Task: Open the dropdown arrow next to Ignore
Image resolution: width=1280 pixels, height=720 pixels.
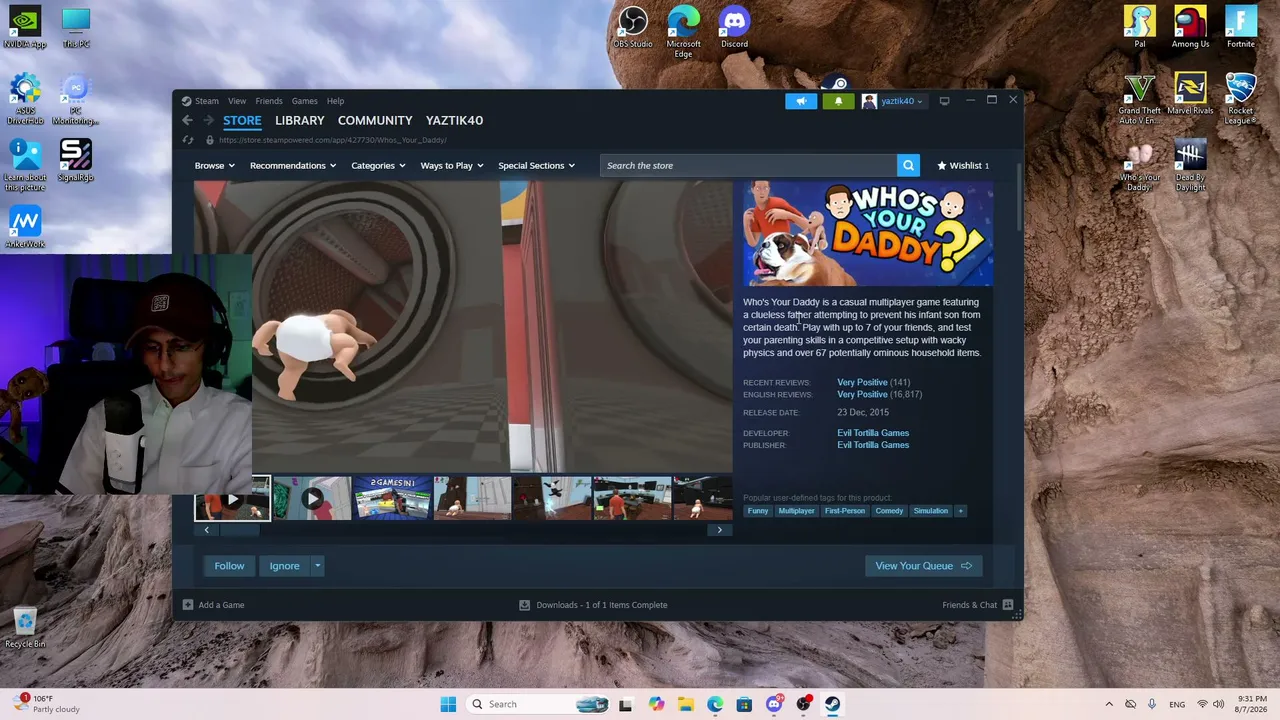Action: pyautogui.click(x=317, y=566)
